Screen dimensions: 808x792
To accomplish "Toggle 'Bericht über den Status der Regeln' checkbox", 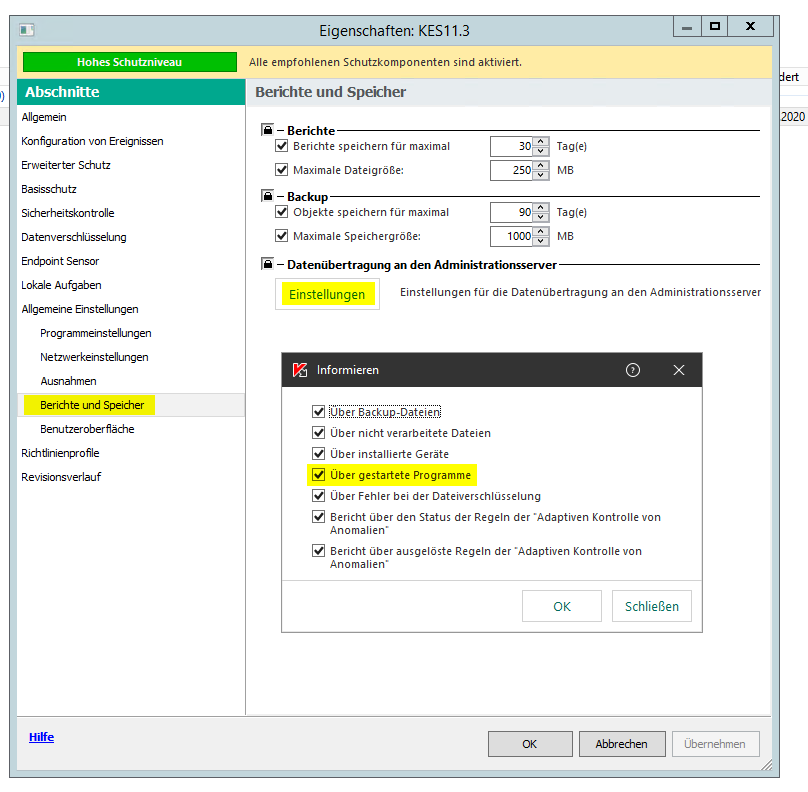I will 318,517.
